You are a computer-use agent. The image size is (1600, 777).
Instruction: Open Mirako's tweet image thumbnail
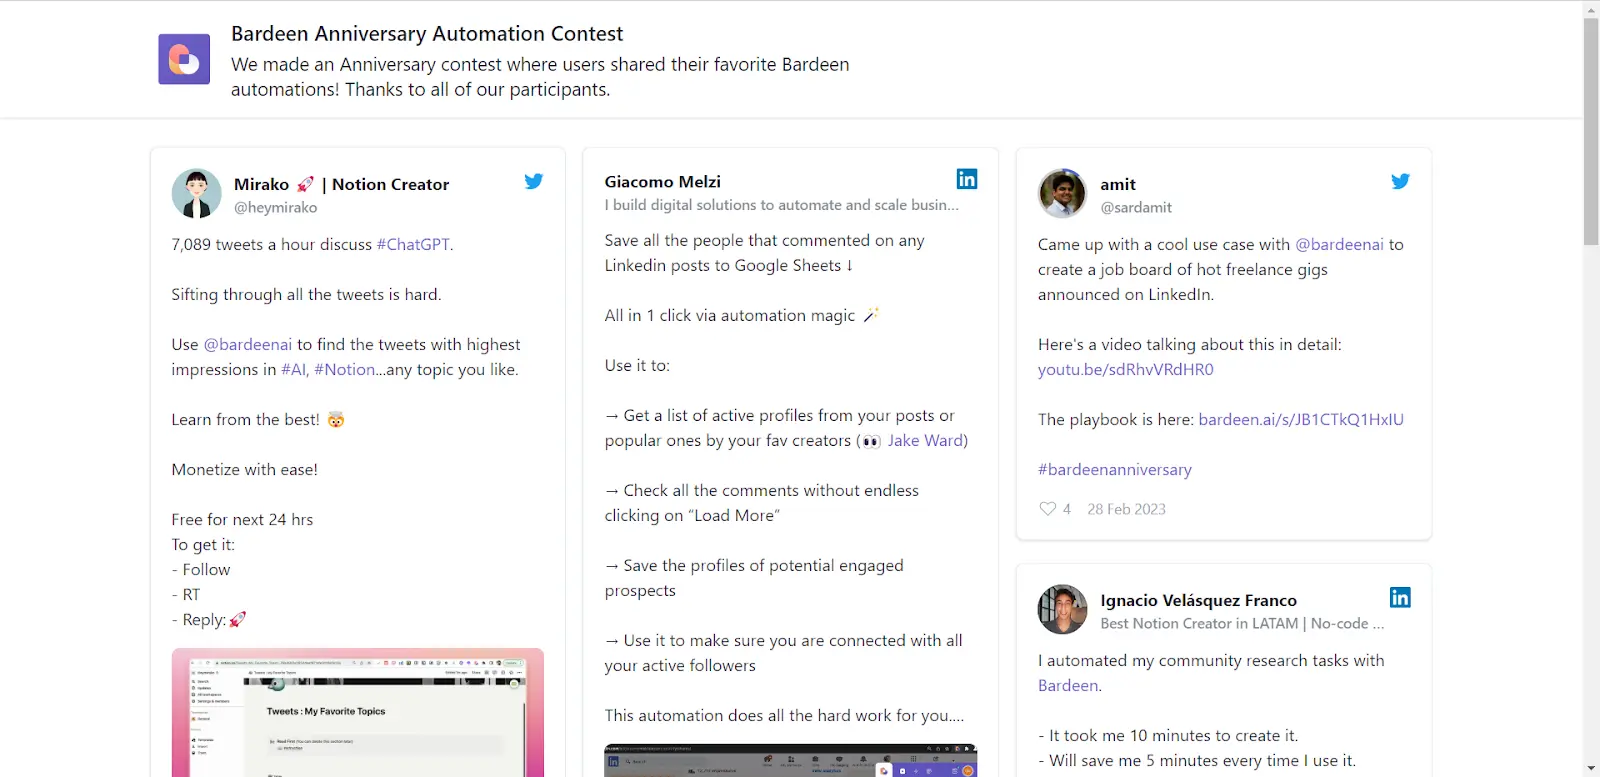[x=358, y=712]
